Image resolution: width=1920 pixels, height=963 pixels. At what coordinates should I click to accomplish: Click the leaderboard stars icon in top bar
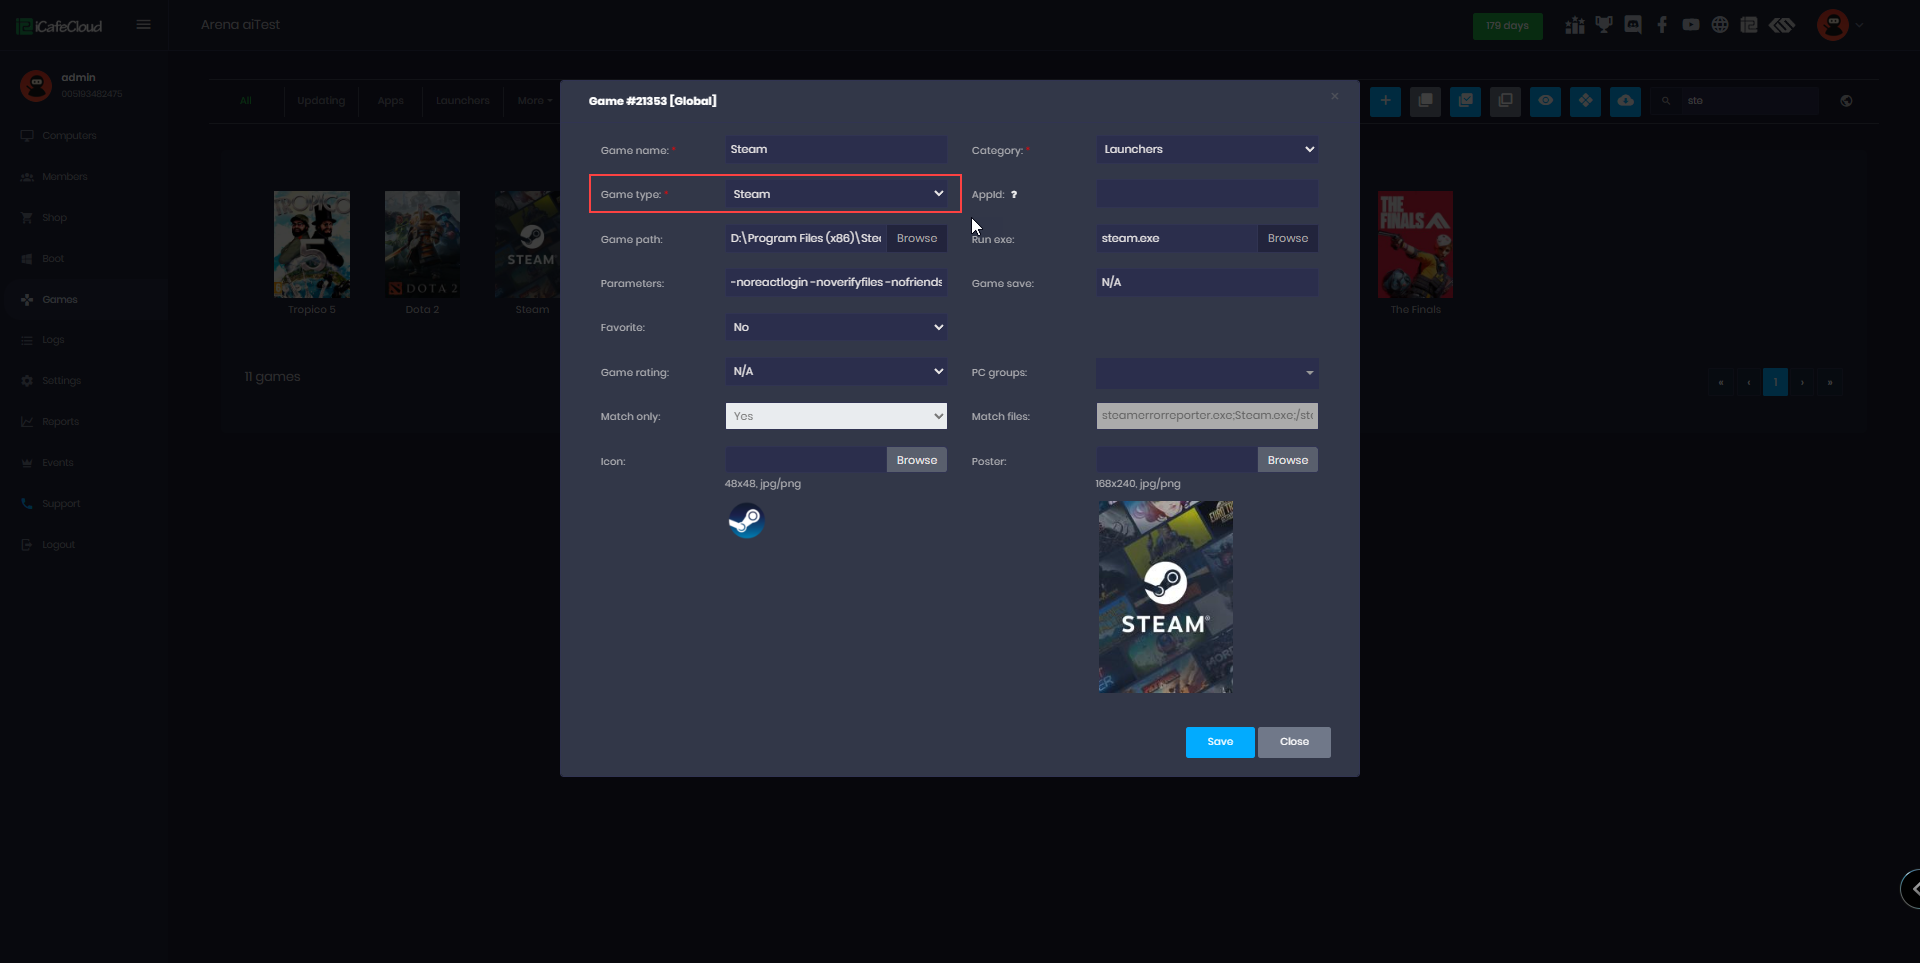pyautogui.click(x=1575, y=25)
